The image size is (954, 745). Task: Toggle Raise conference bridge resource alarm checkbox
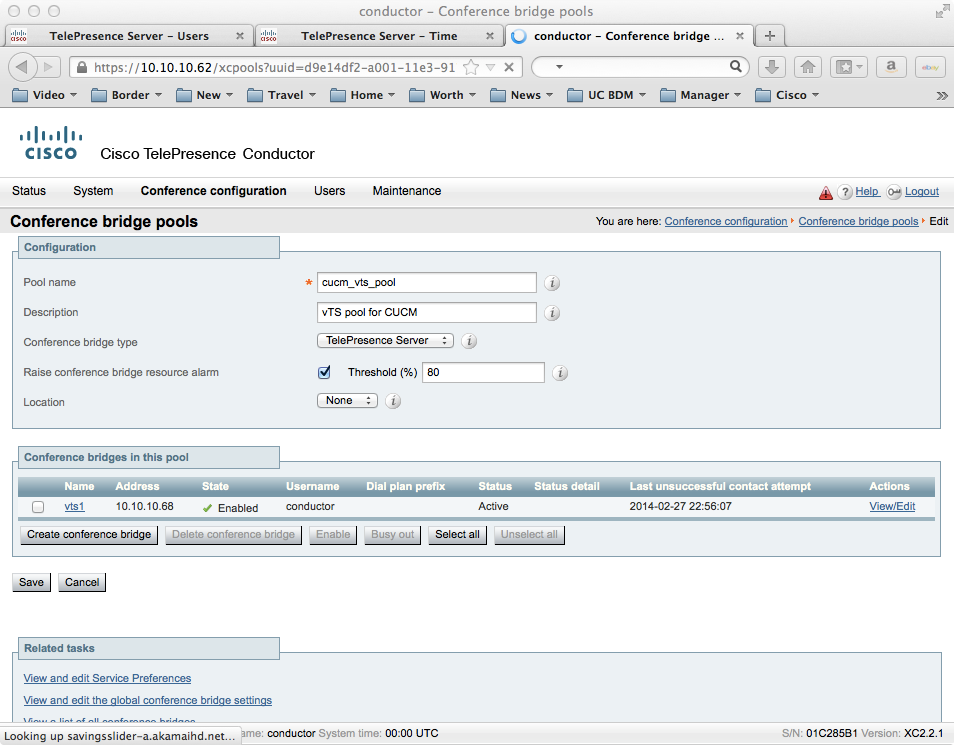click(324, 372)
